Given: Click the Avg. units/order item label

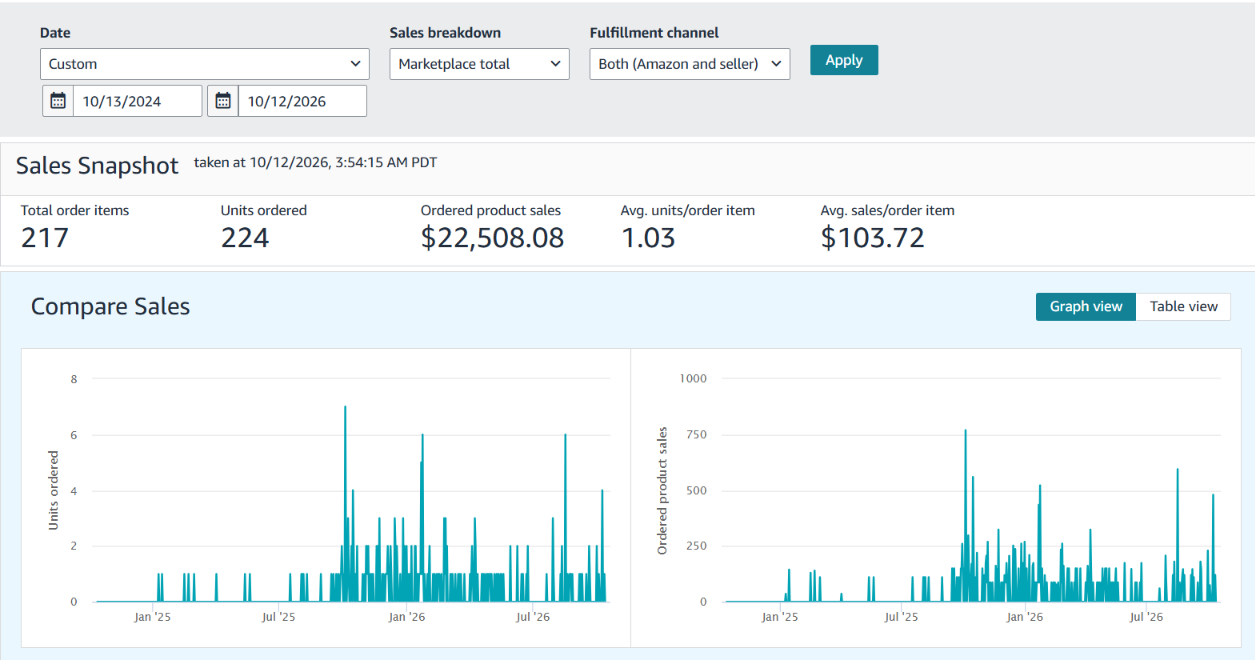Looking at the screenshot, I should [x=688, y=211].
